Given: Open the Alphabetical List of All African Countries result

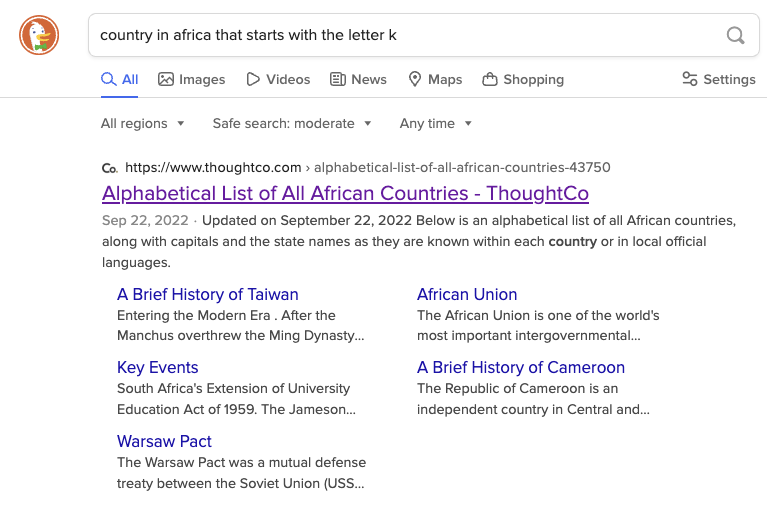Looking at the screenshot, I should tap(345, 193).
